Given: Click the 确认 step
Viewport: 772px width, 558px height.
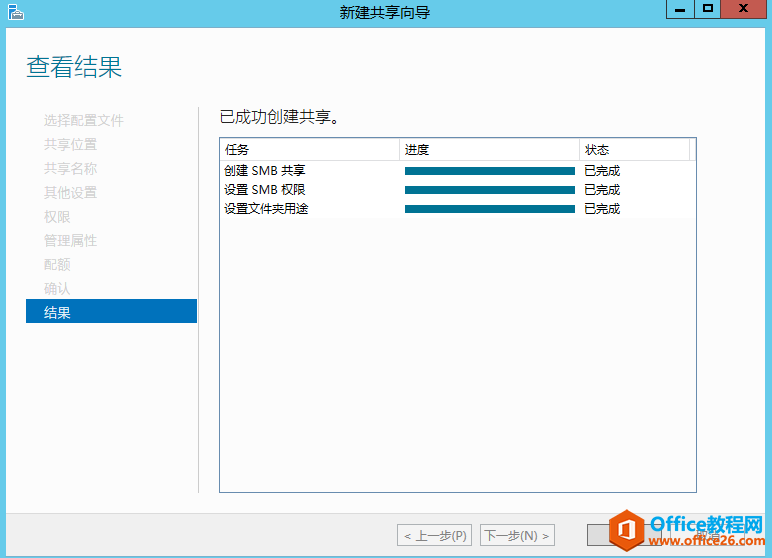Looking at the screenshot, I should point(57,289).
